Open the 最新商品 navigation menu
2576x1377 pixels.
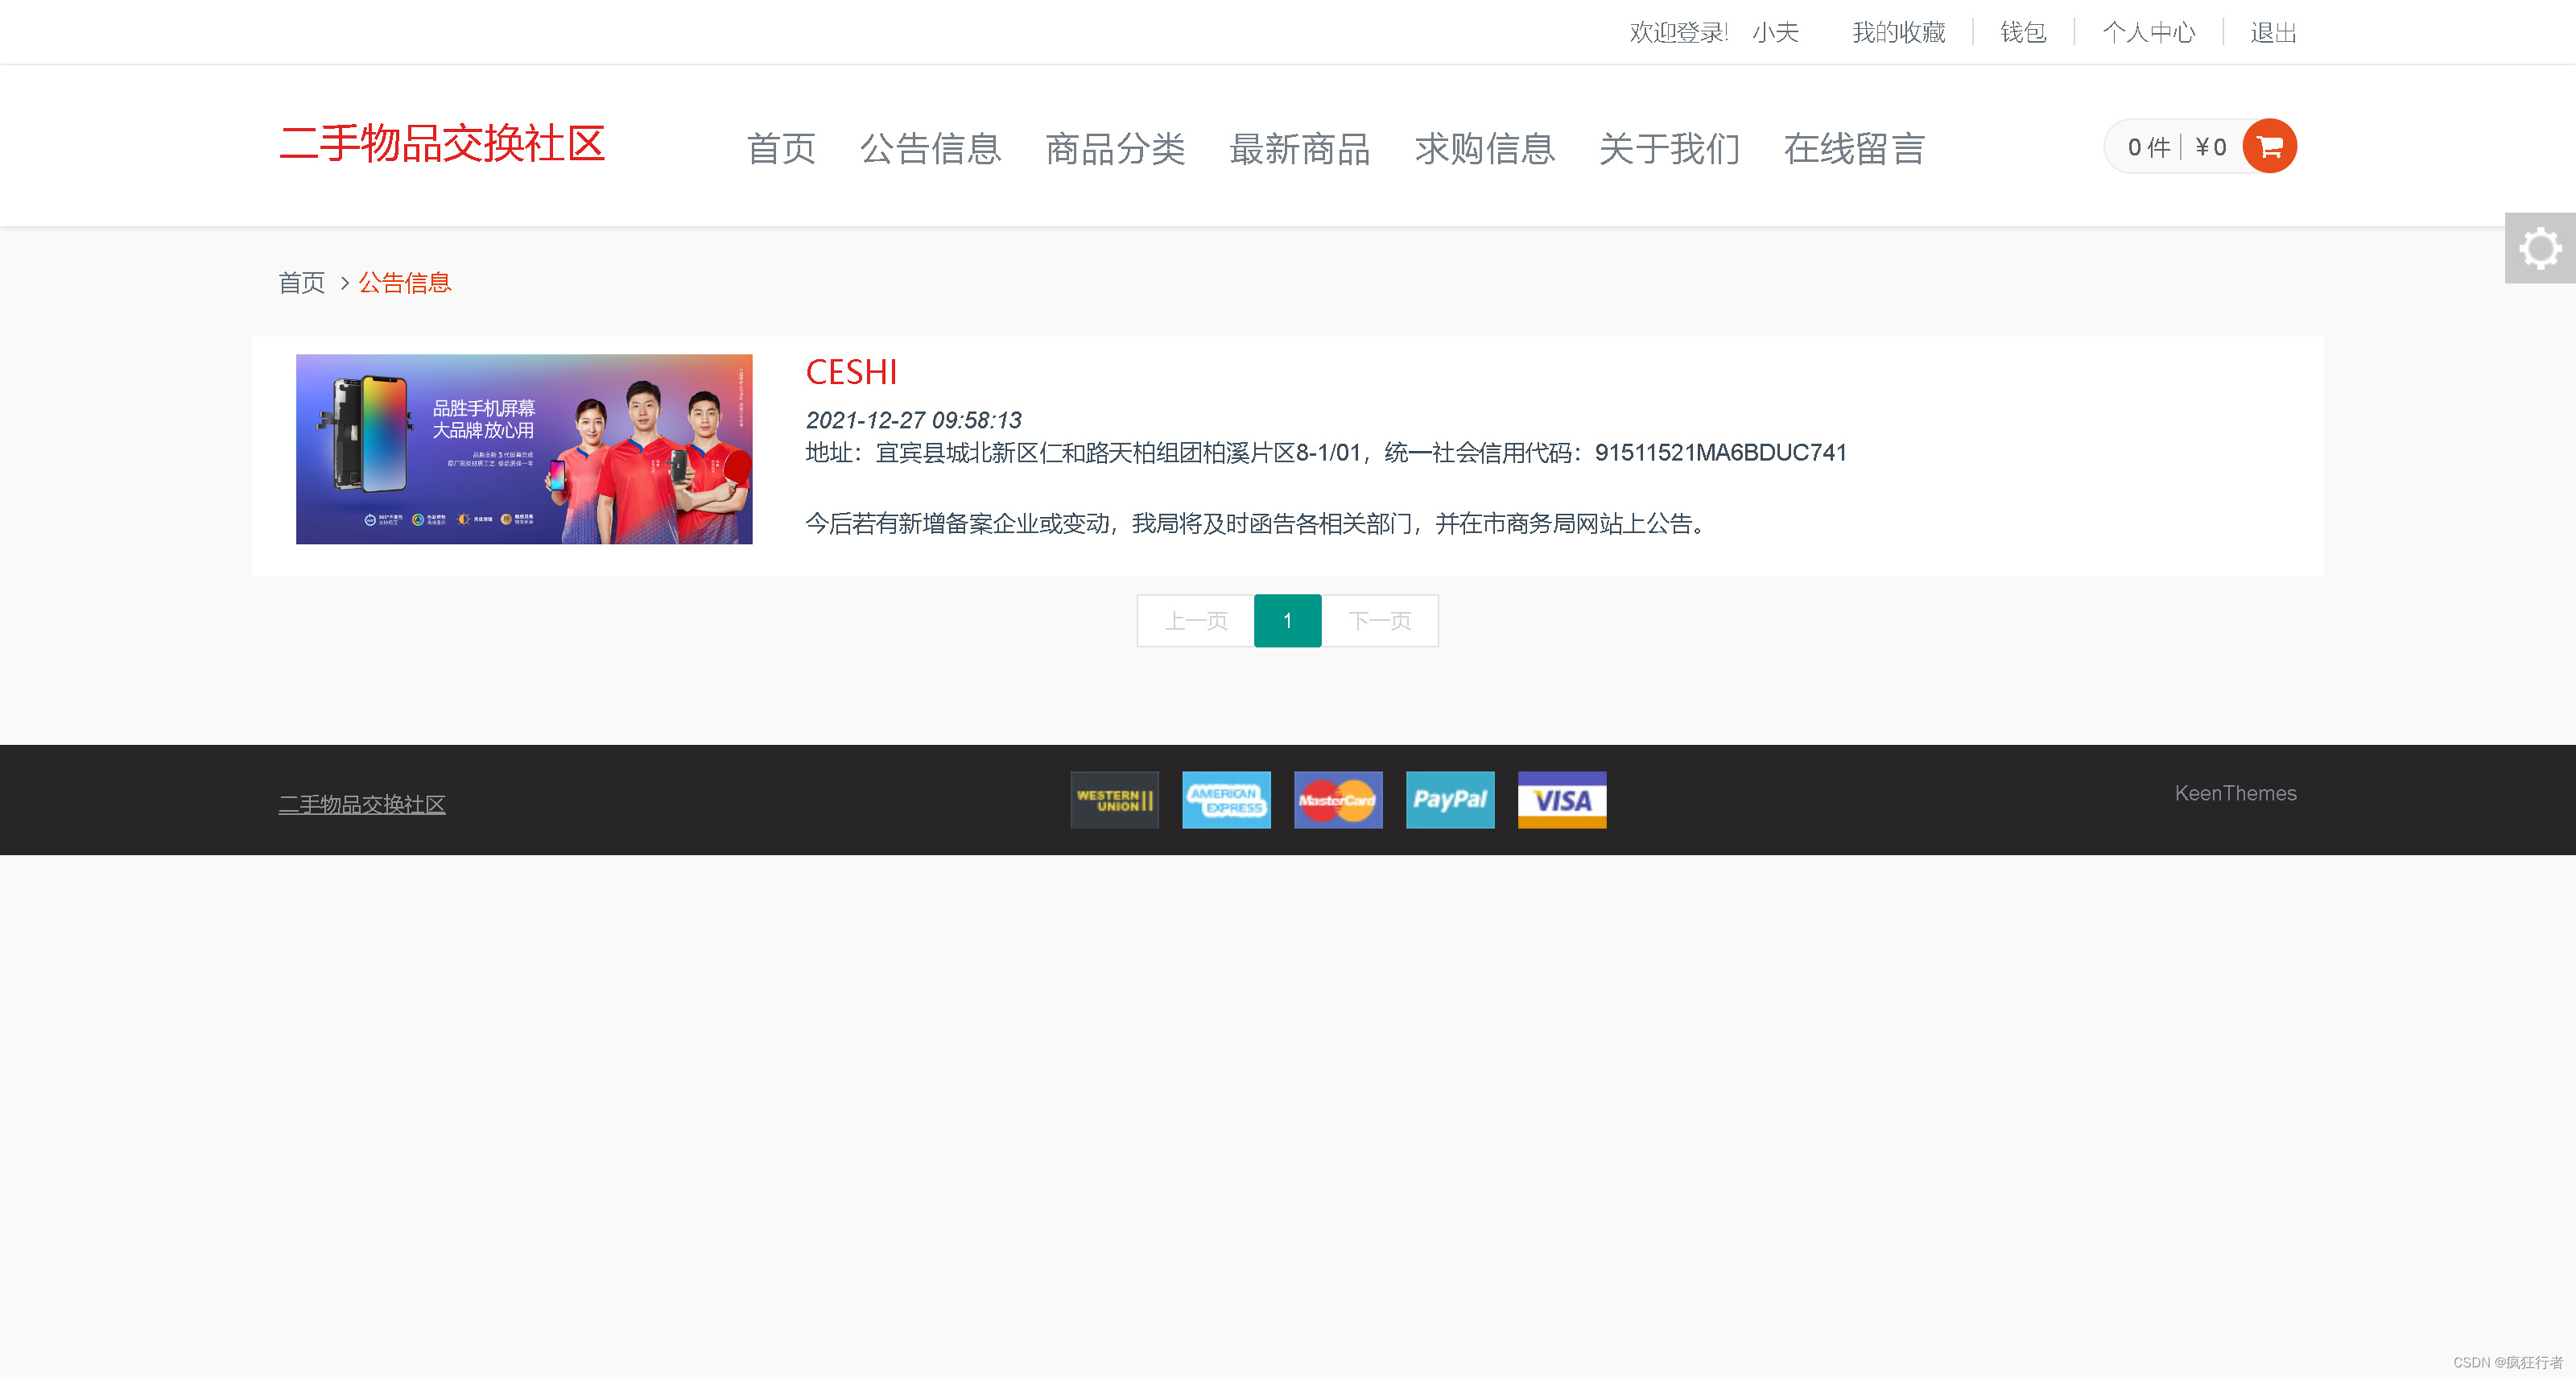(x=1299, y=149)
